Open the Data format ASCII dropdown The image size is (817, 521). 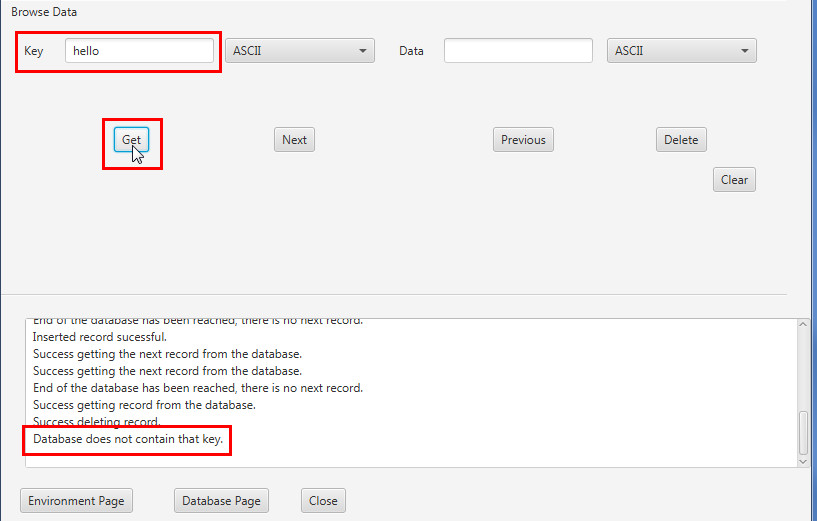point(682,51)
